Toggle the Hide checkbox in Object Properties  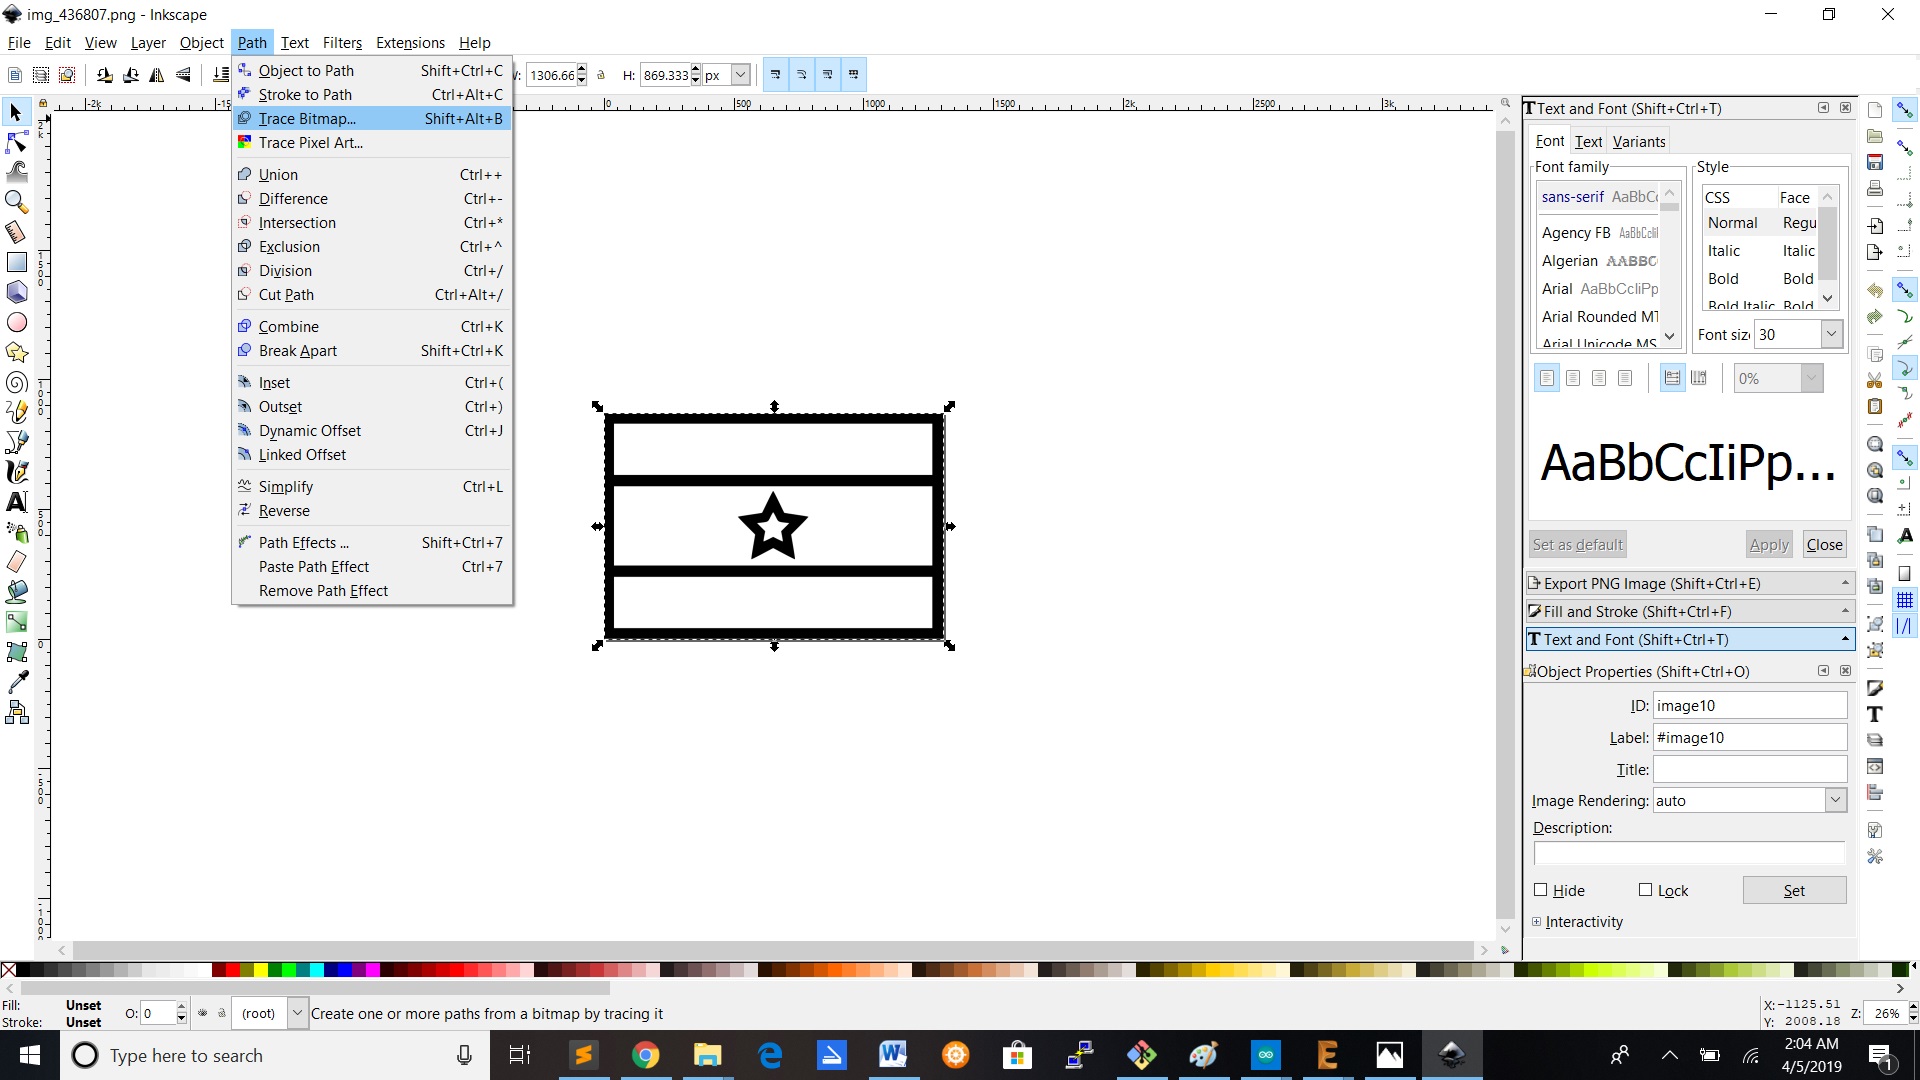point(1540,890)
